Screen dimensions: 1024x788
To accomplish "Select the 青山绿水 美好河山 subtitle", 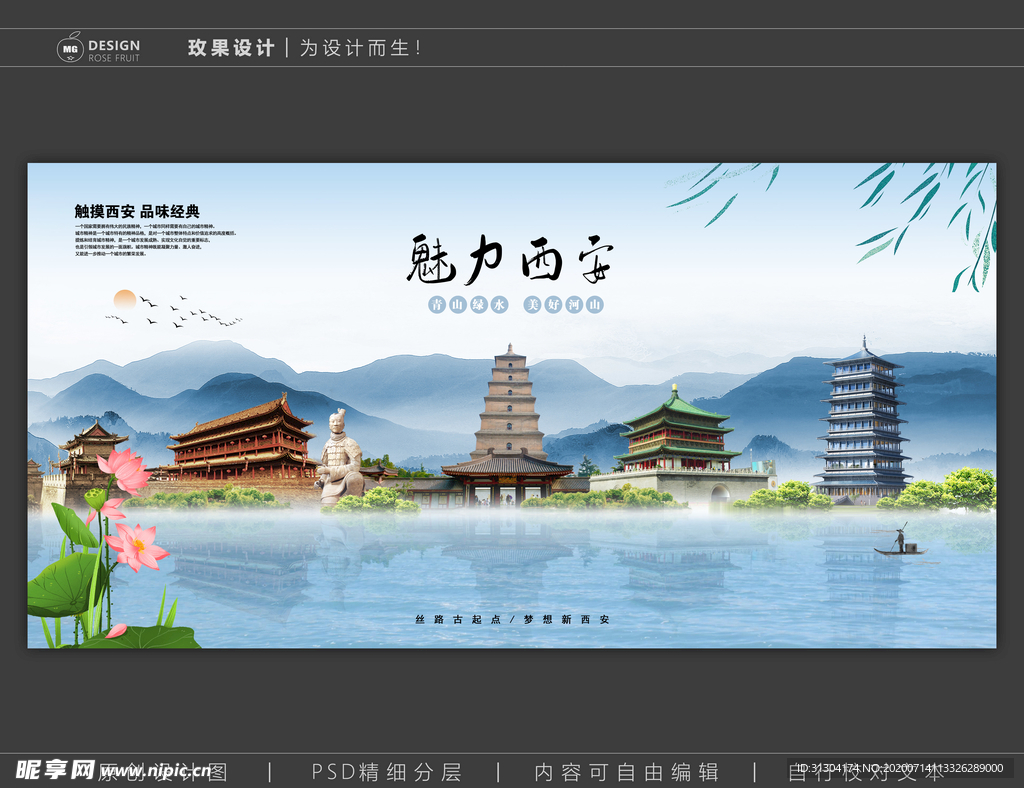I will coord(512,304).
